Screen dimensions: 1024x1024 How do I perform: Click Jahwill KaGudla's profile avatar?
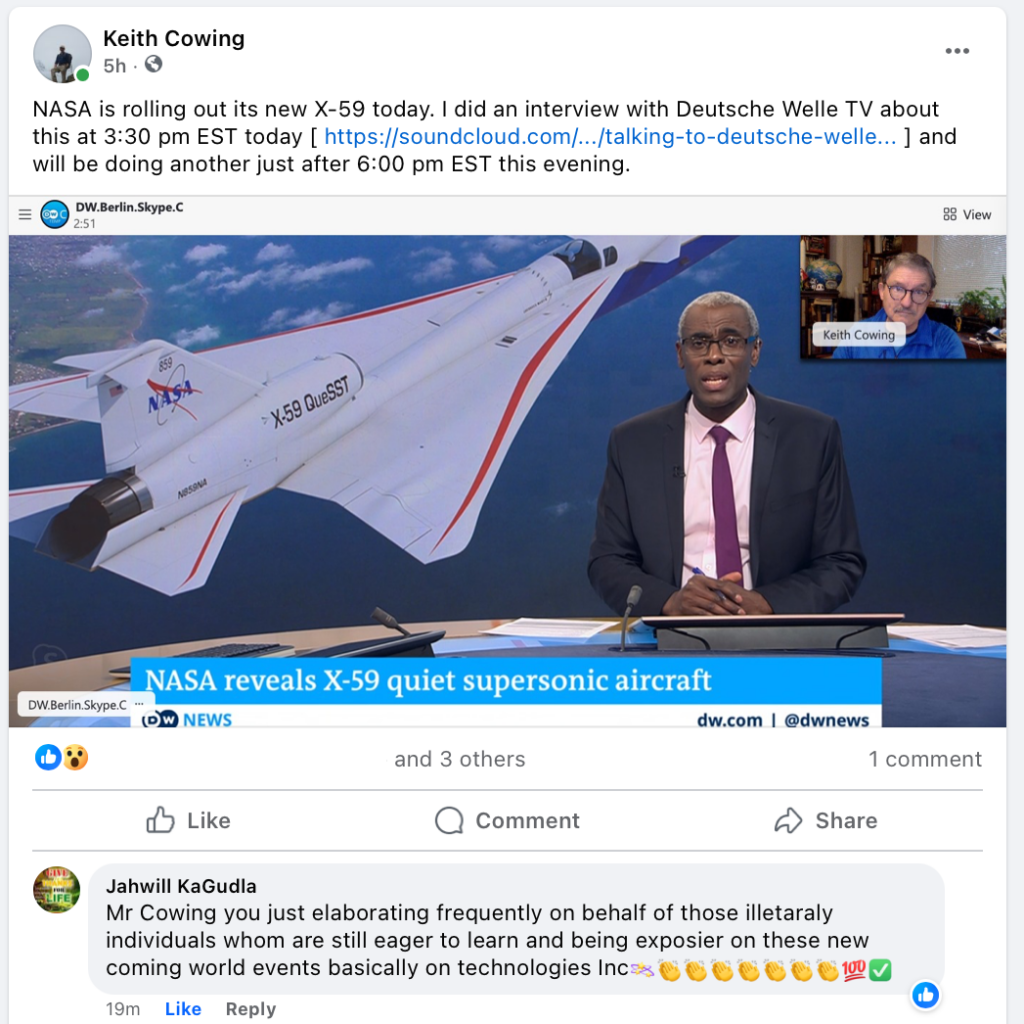57,889
